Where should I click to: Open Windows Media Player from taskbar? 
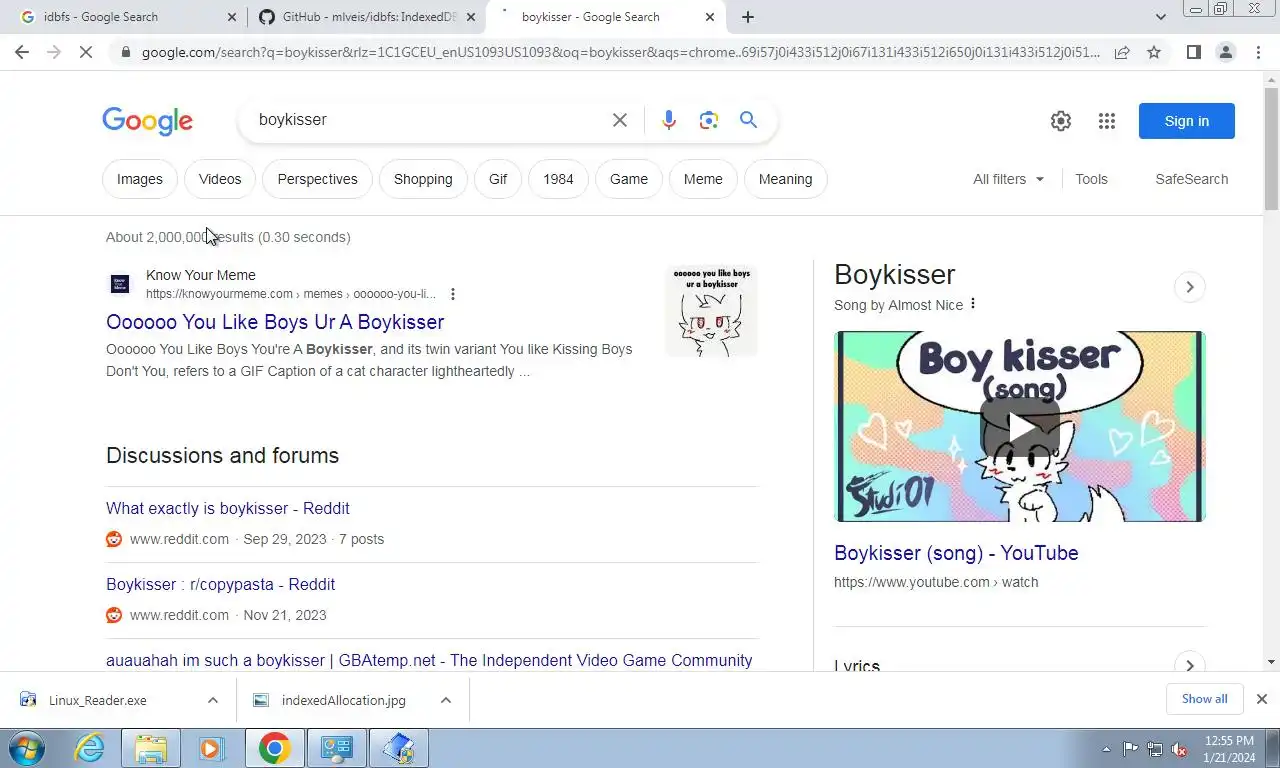click(x=212, y=748)
